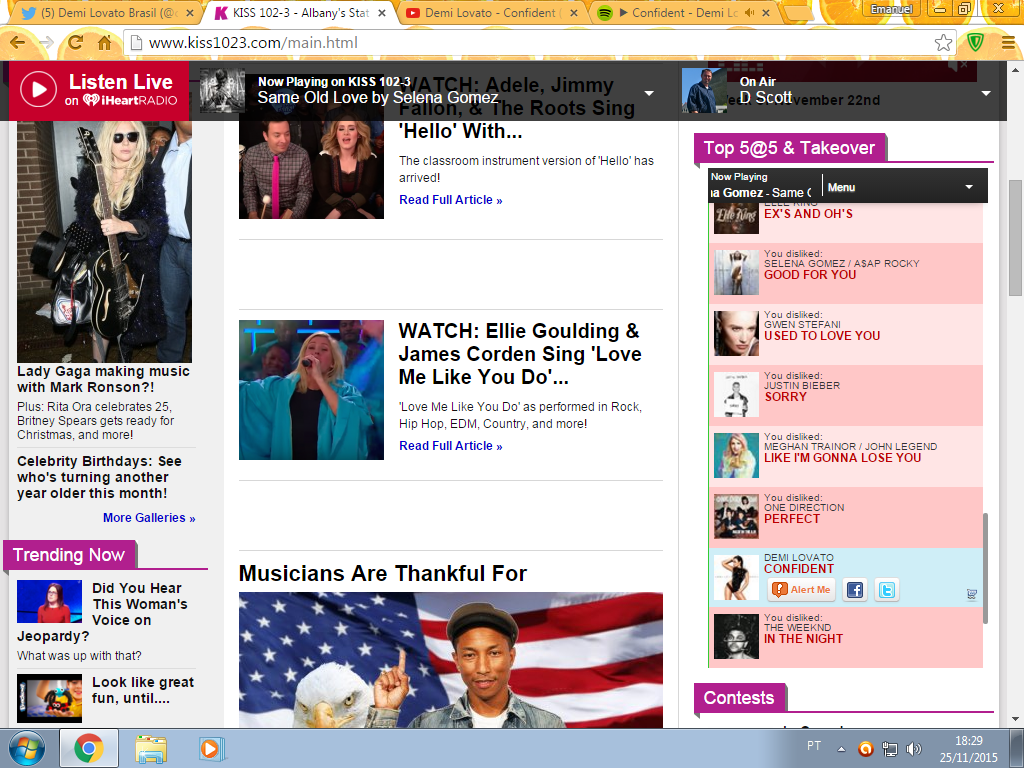Open the Windows Start button
Image resolution: width=1024 pixels, height=768 pixels.
27,748
